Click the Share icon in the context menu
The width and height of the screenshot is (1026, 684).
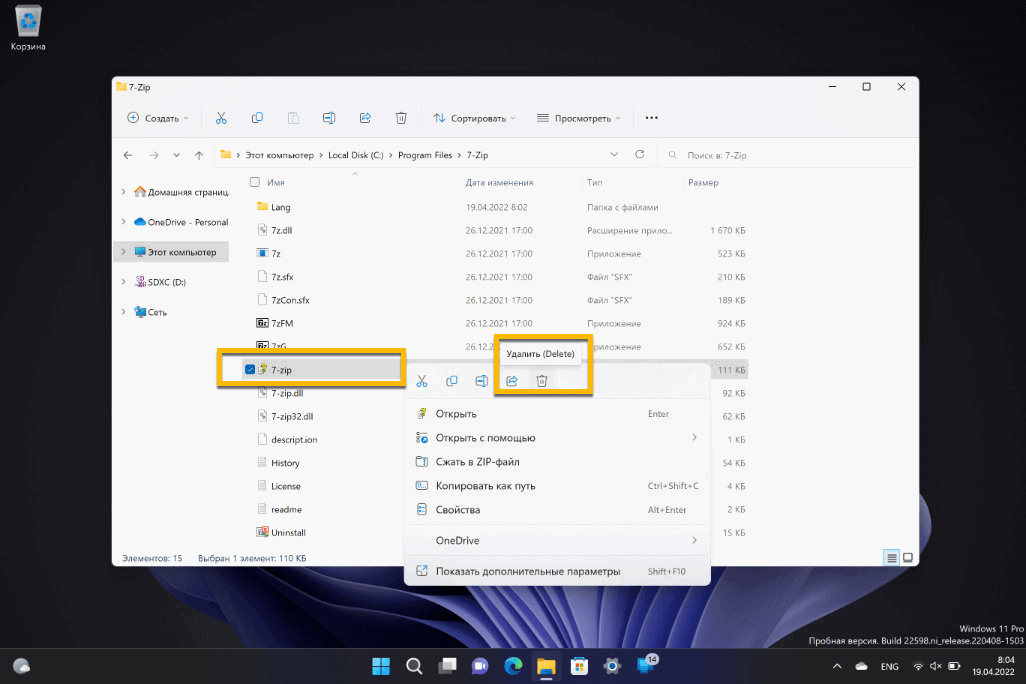[x=511, y=381]
